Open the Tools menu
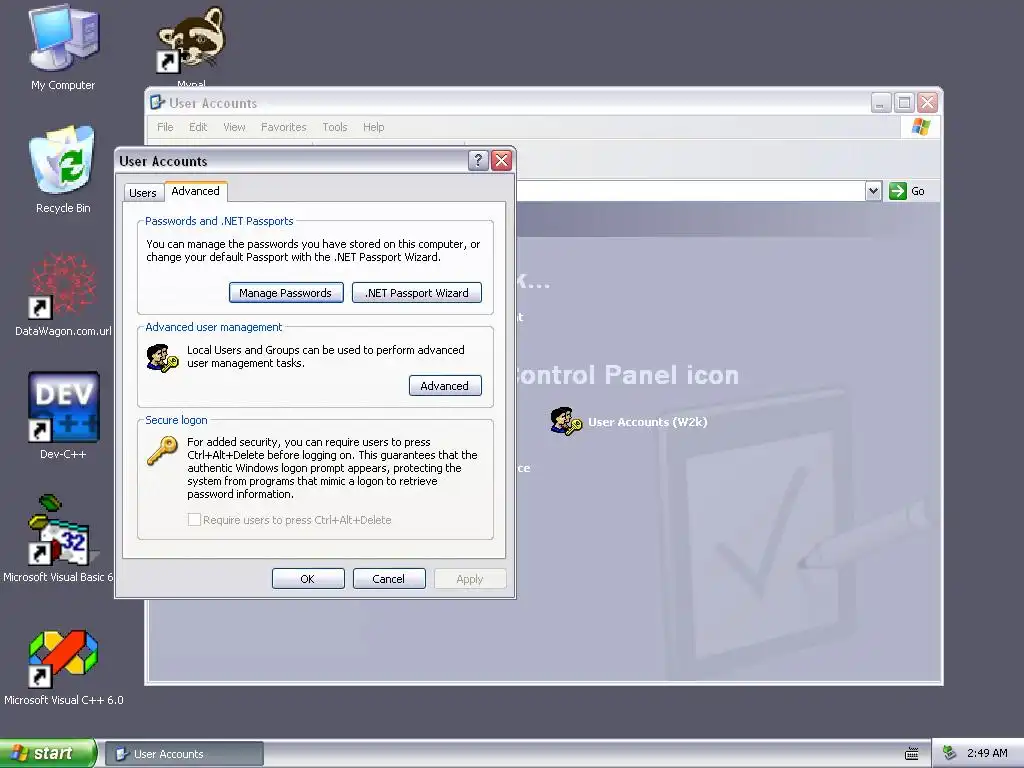 coord(334,127)
